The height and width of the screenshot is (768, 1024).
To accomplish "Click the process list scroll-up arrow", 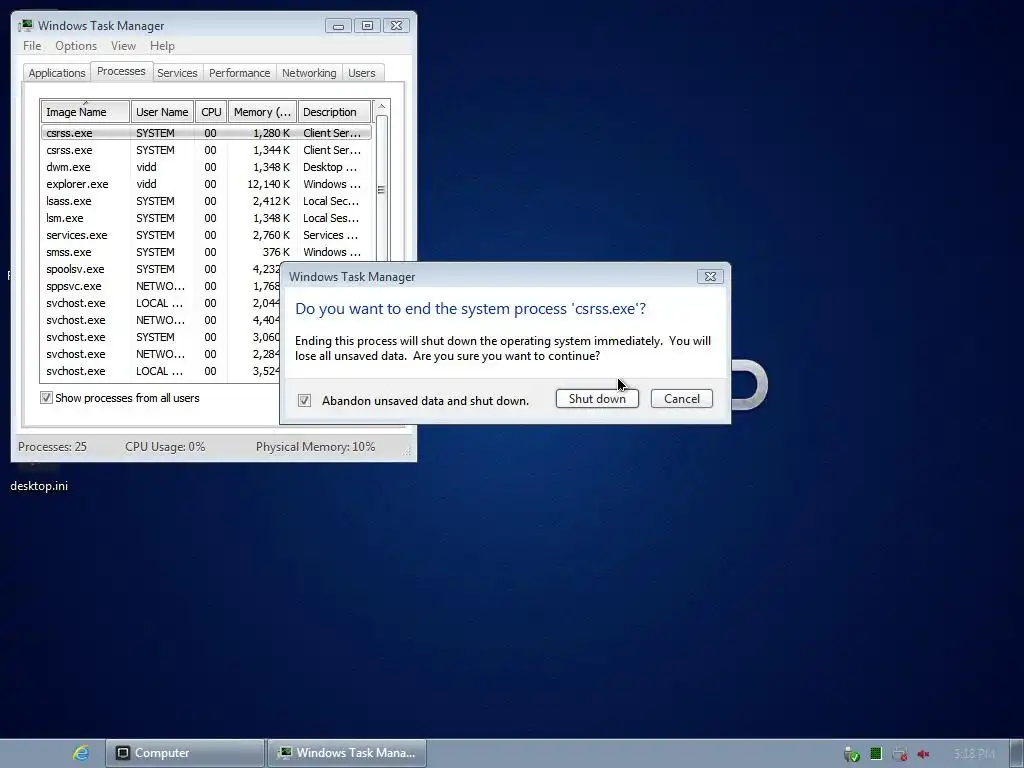I will click(x=381, y=106).
